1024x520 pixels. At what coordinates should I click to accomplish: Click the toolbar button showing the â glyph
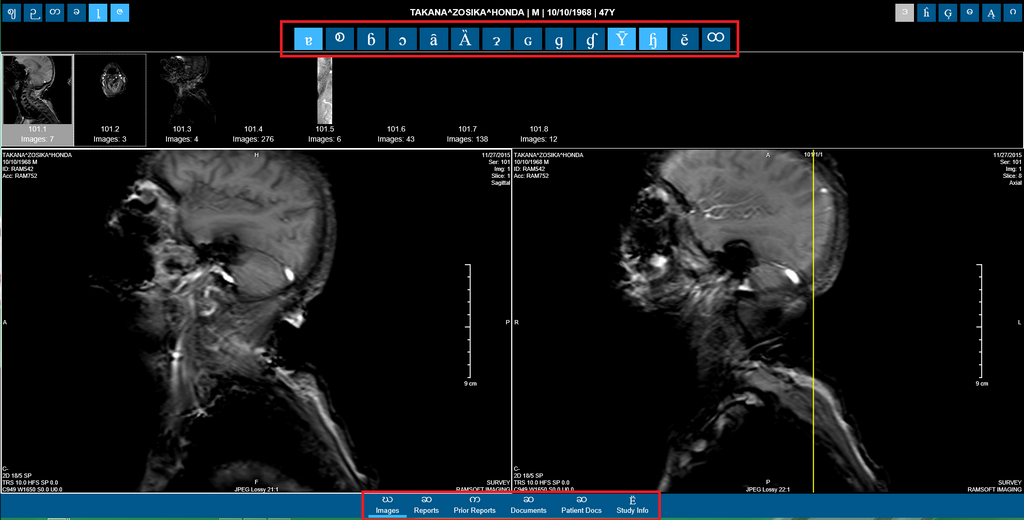click(433, 39)
